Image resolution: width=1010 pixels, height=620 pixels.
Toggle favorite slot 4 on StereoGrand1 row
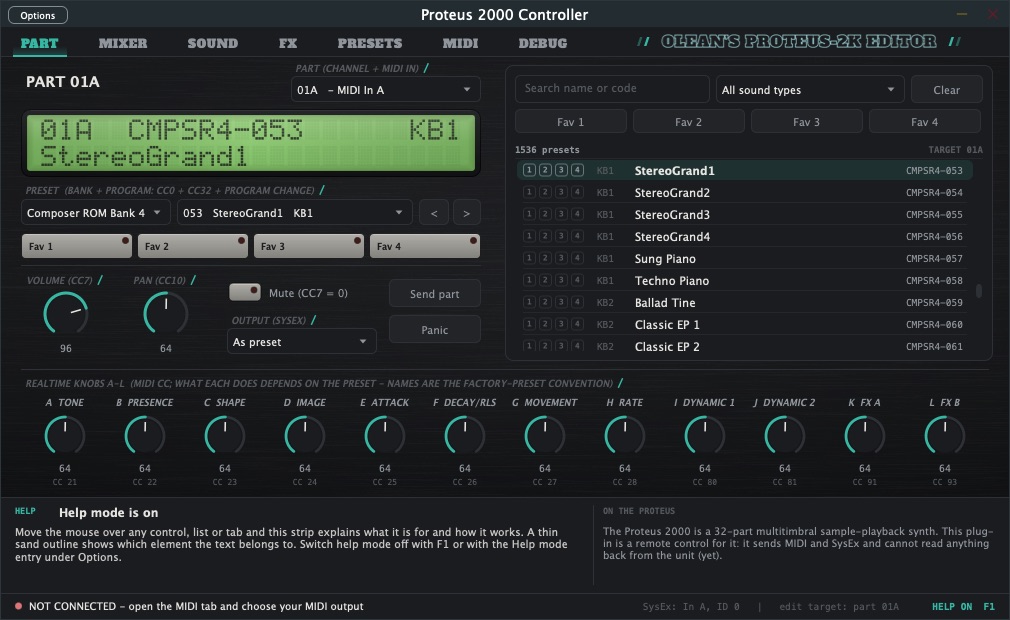tap(577, 171)
